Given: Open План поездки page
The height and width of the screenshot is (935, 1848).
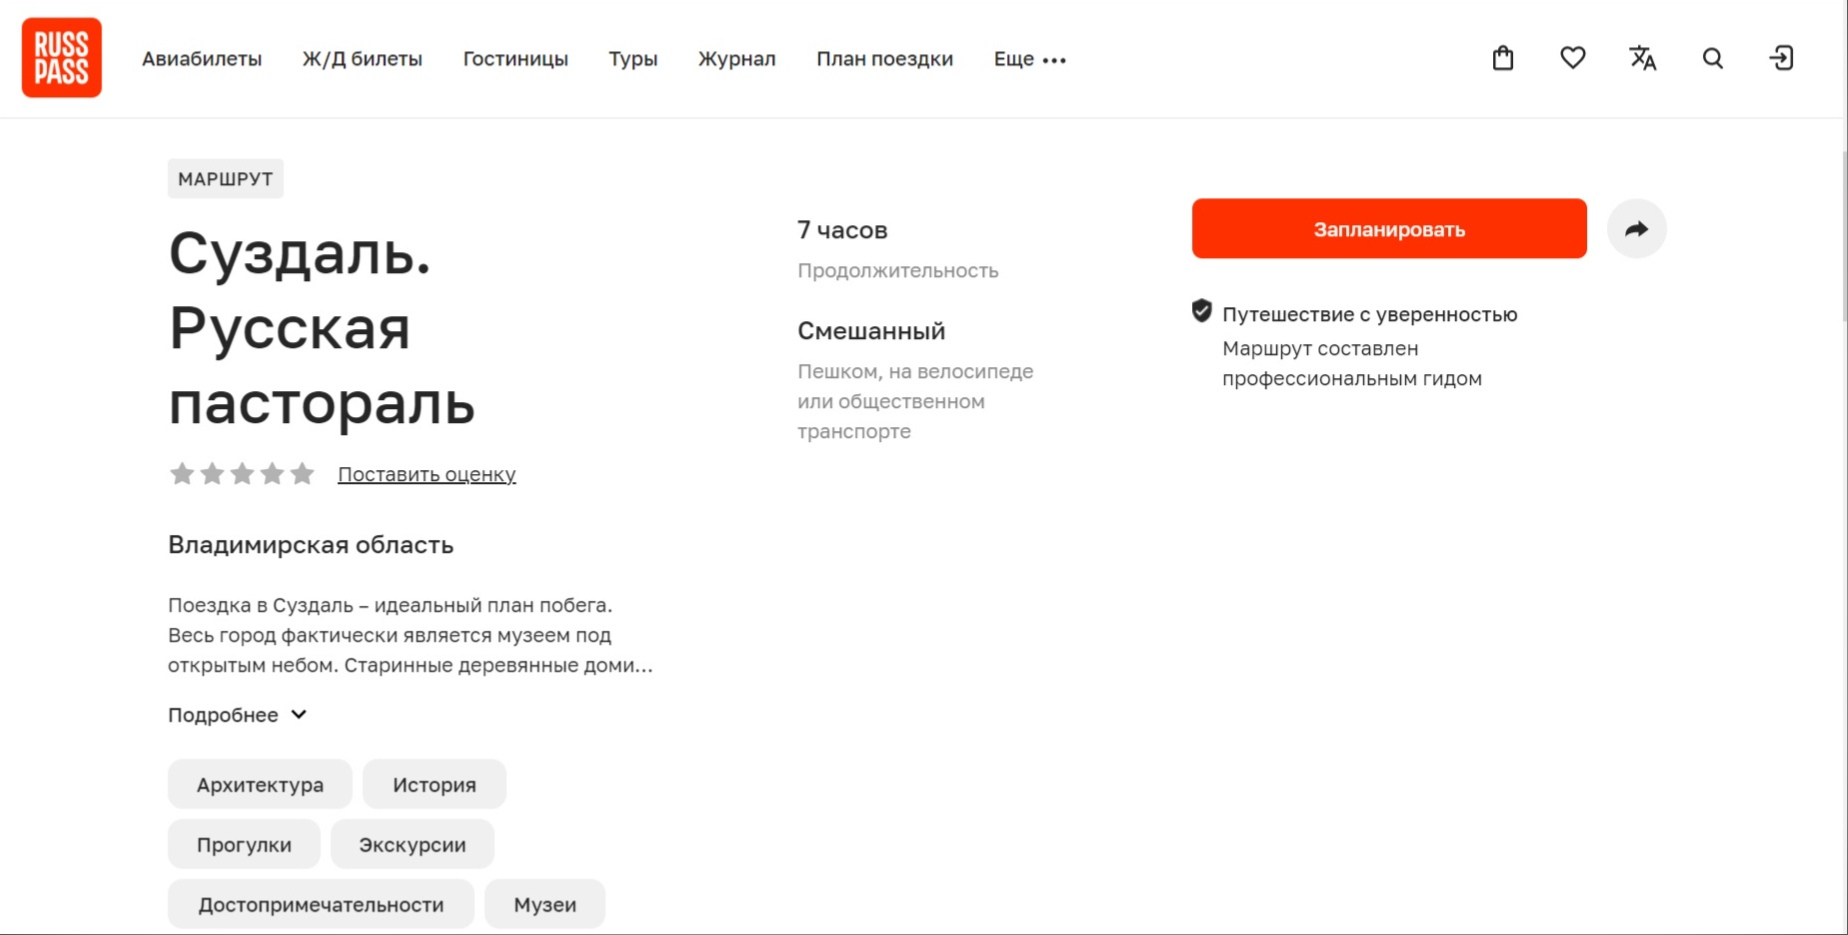Looking at the screenshot, I should pos(884,59).
